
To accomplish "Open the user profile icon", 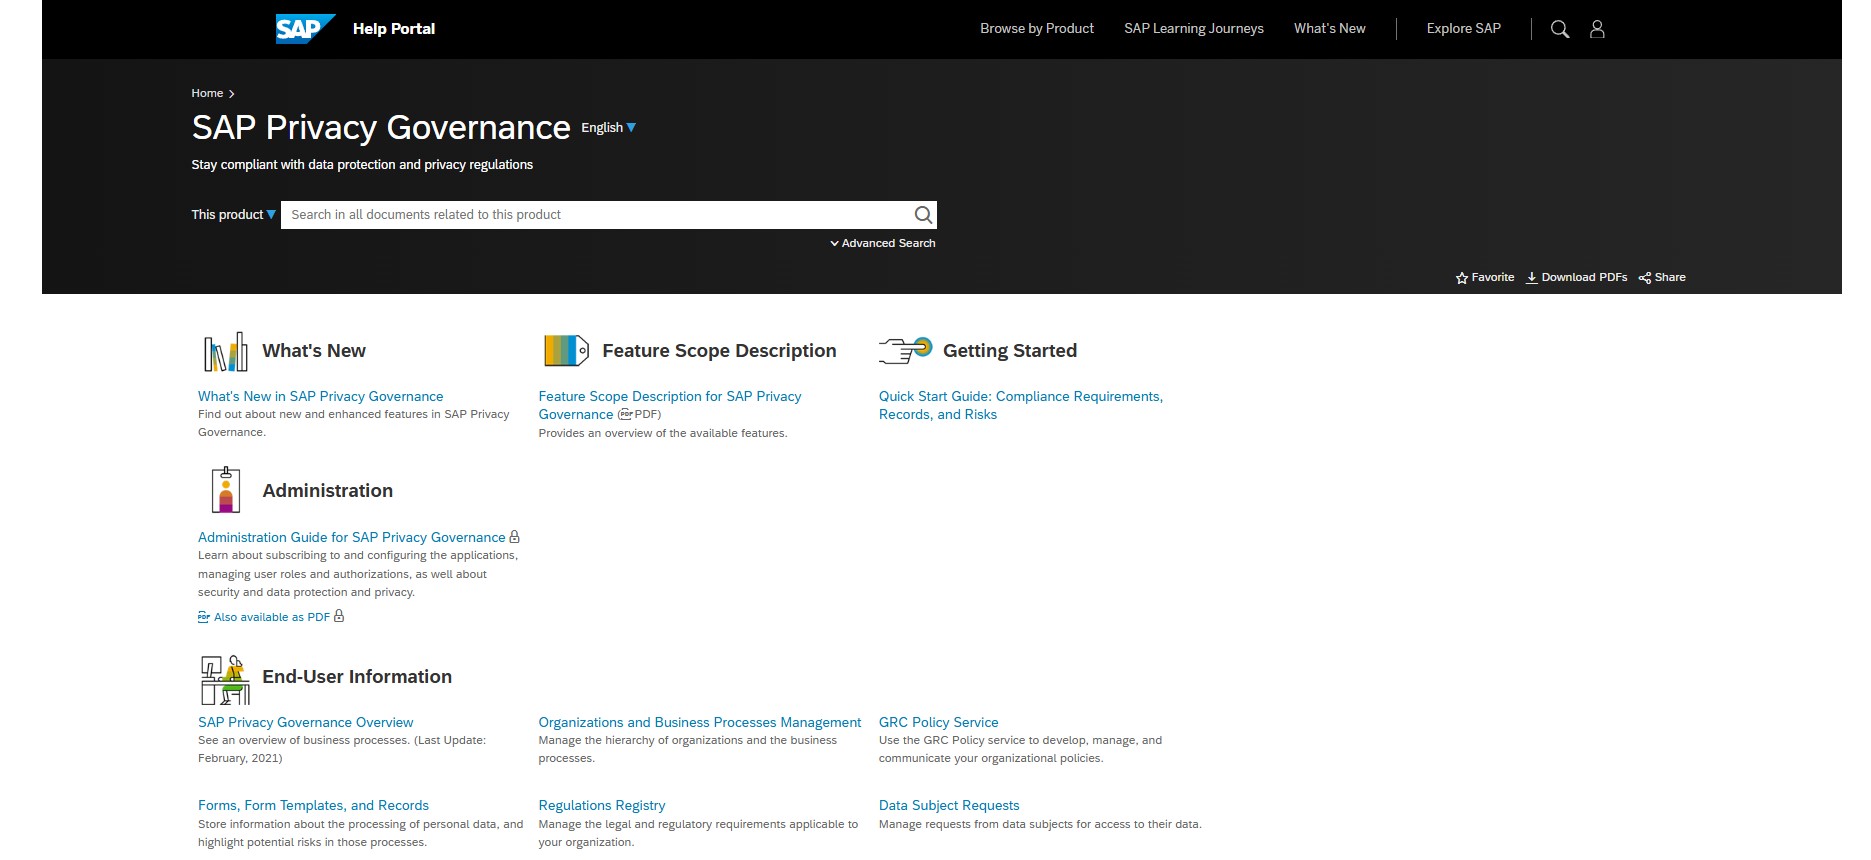I will point(1597,29).
